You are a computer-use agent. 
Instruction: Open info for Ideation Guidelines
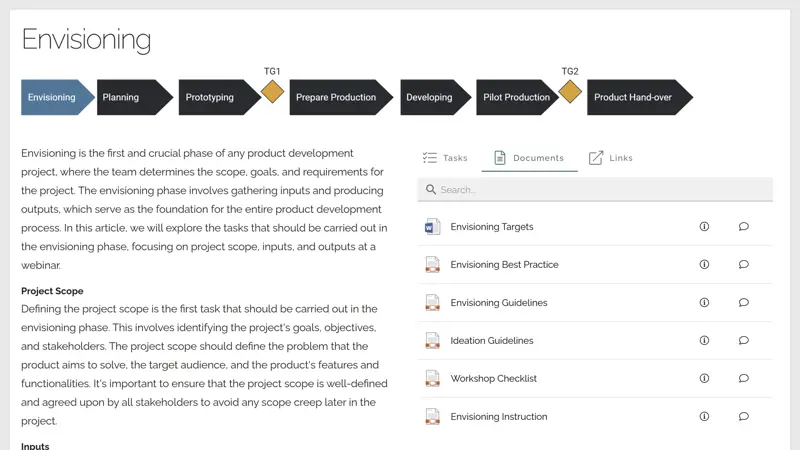coord(704,340)
